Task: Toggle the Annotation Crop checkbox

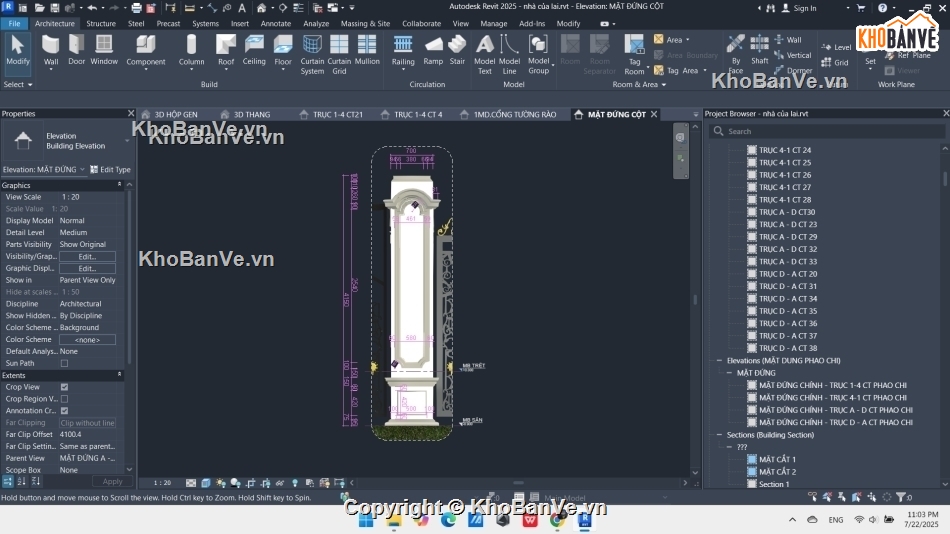Action: [x=64, y=410]
